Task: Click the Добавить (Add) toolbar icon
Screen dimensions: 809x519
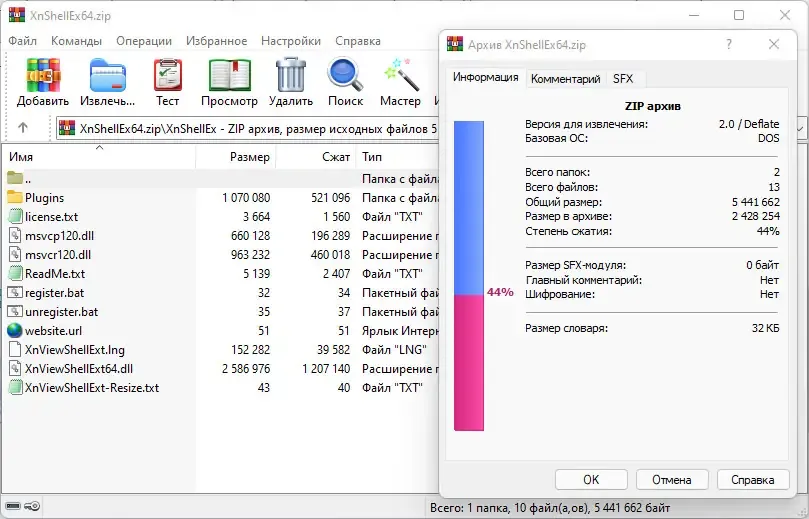Action: [43, 82]
